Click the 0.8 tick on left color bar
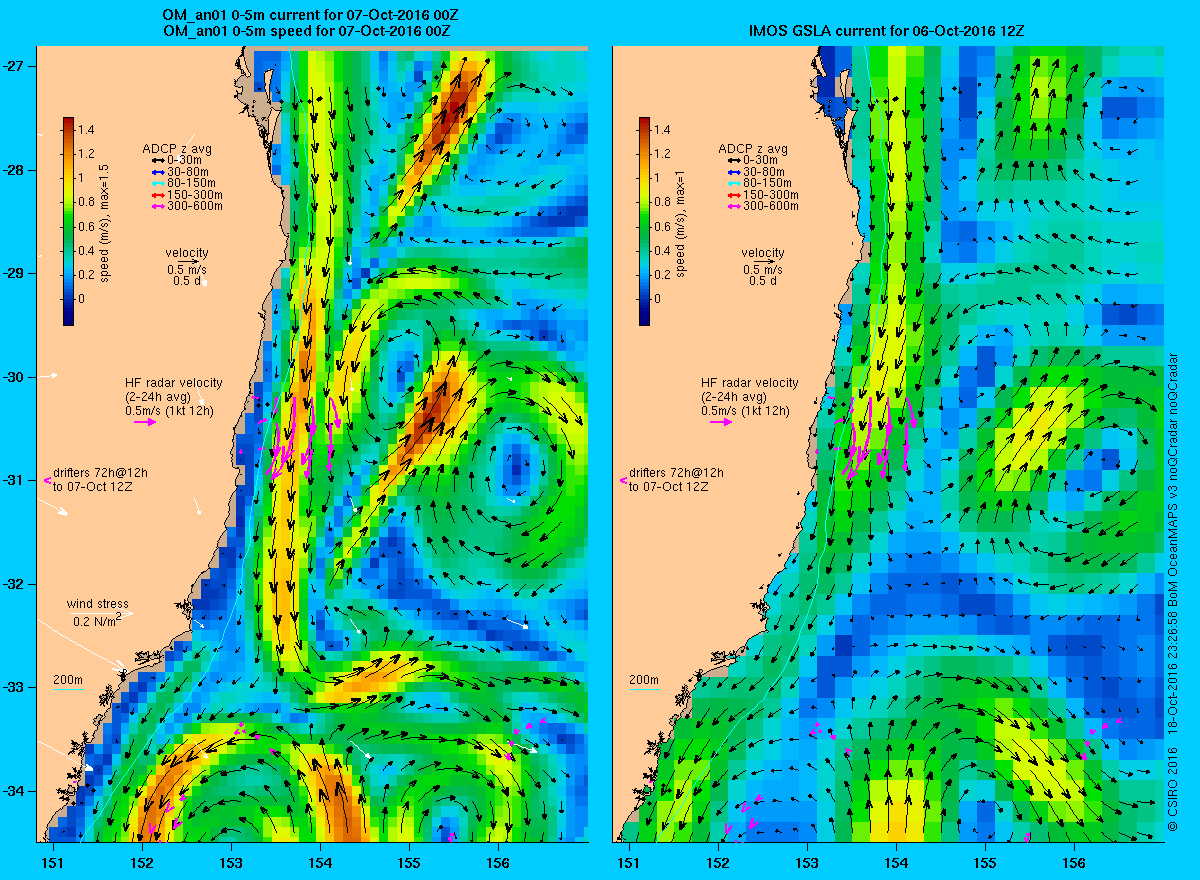 [89, 203]
